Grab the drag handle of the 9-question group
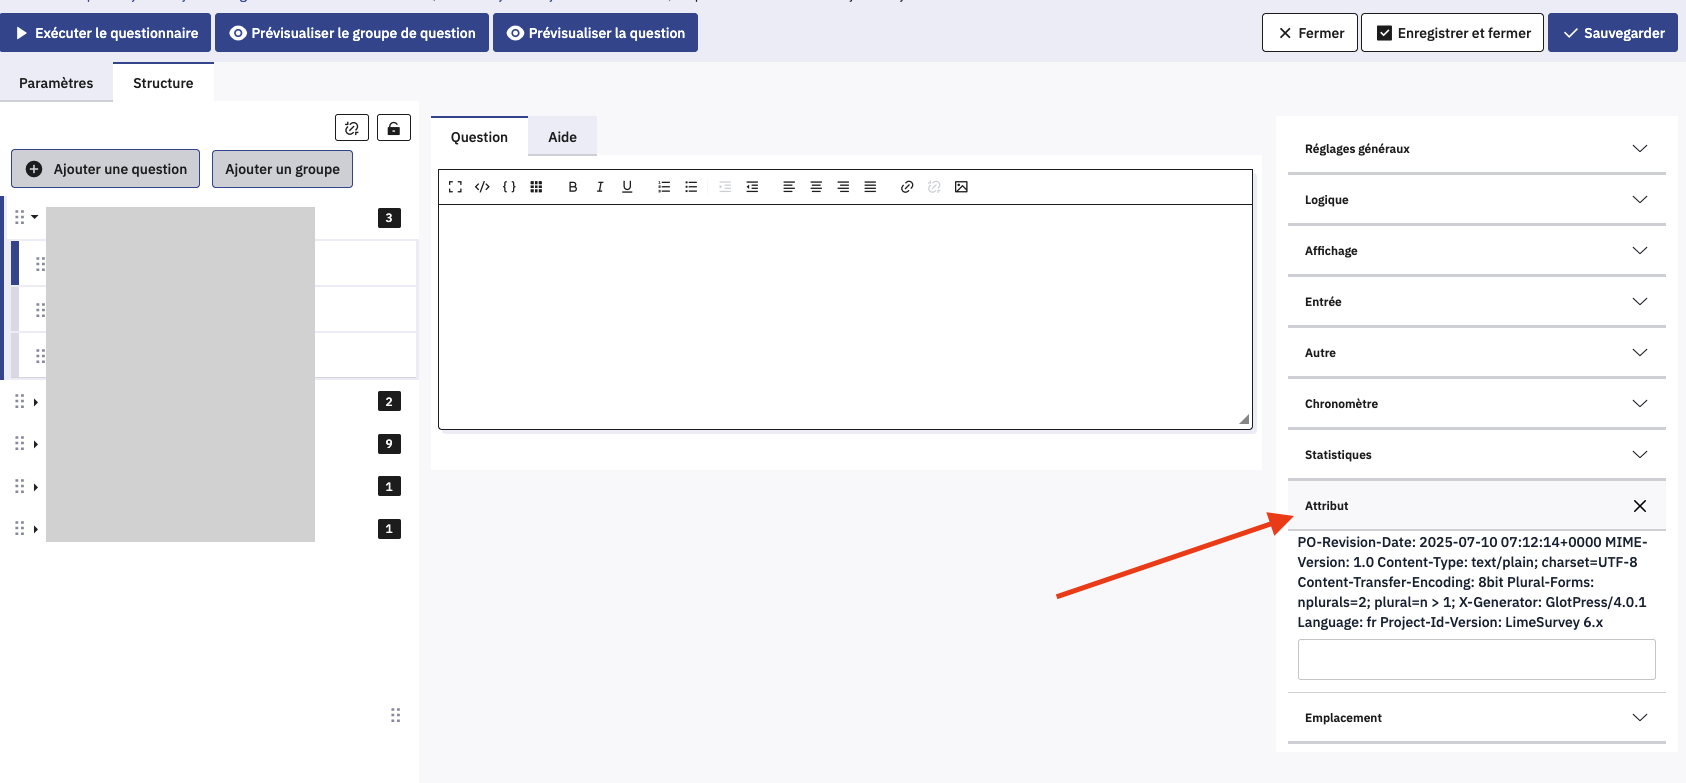This screenshot has height=783, width=1686. tap(19, 443)
